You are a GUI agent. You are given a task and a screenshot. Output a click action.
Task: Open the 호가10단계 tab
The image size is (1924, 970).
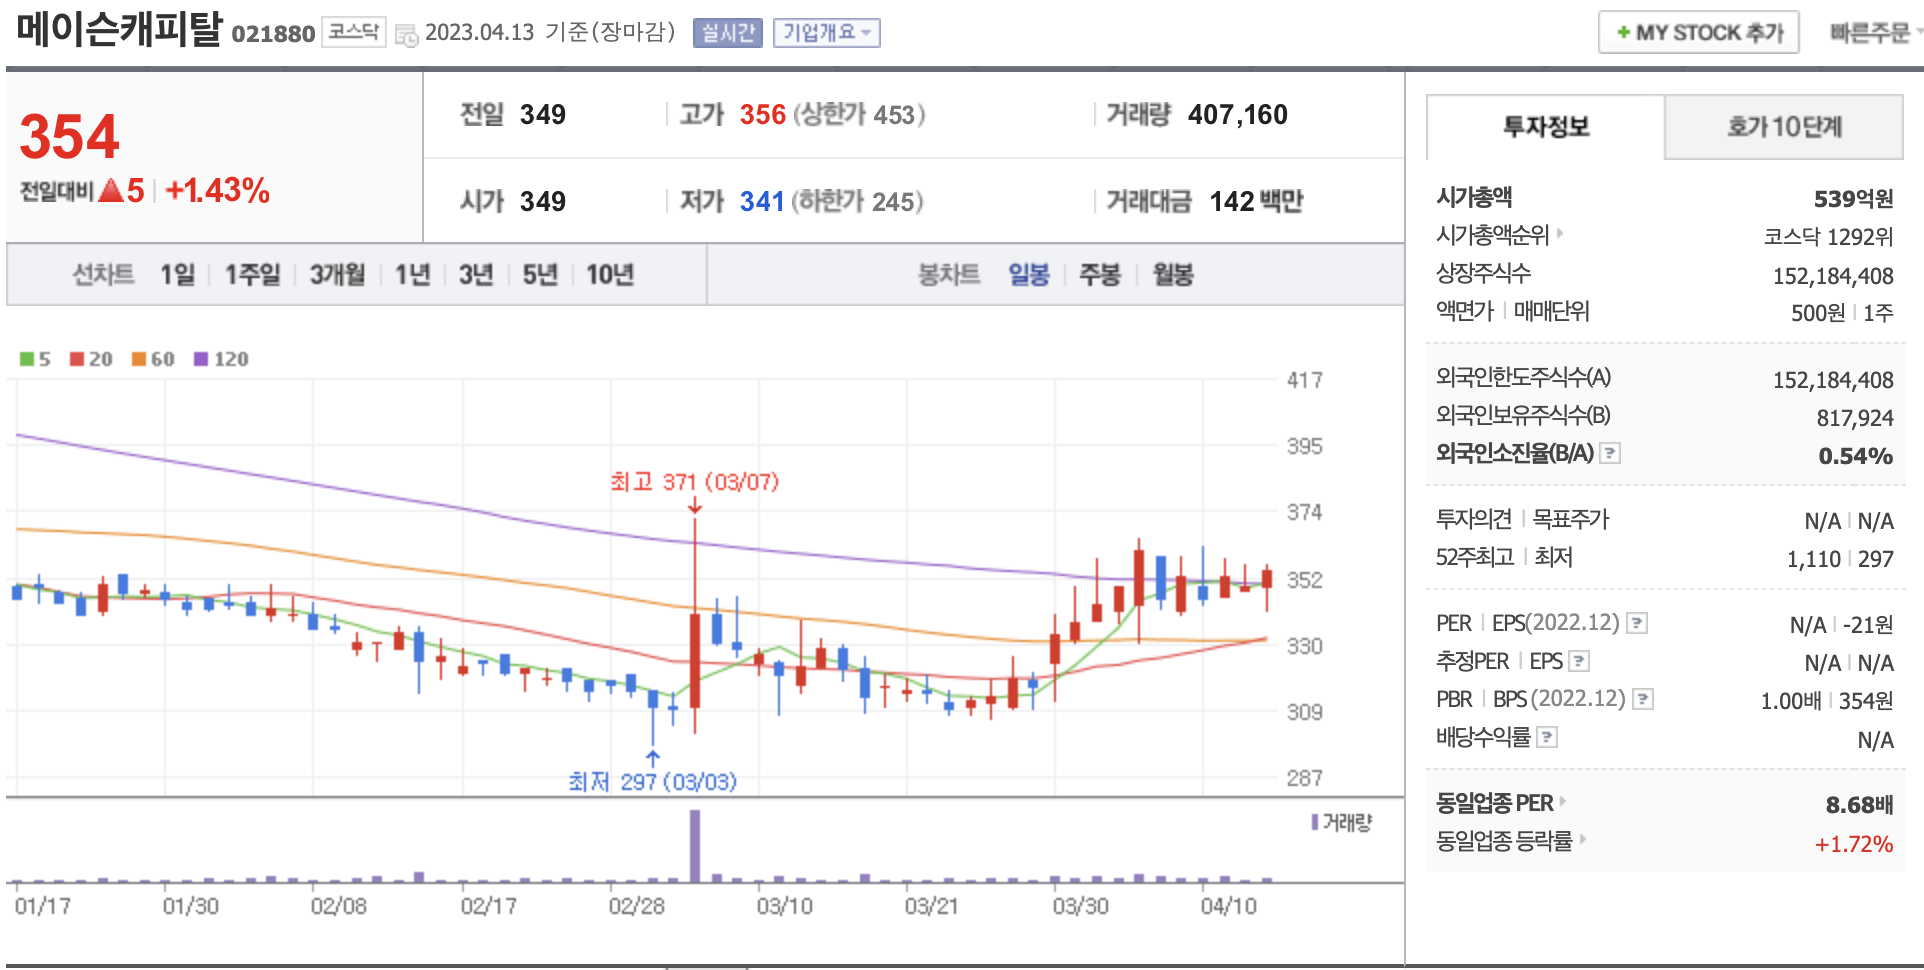1784,127
